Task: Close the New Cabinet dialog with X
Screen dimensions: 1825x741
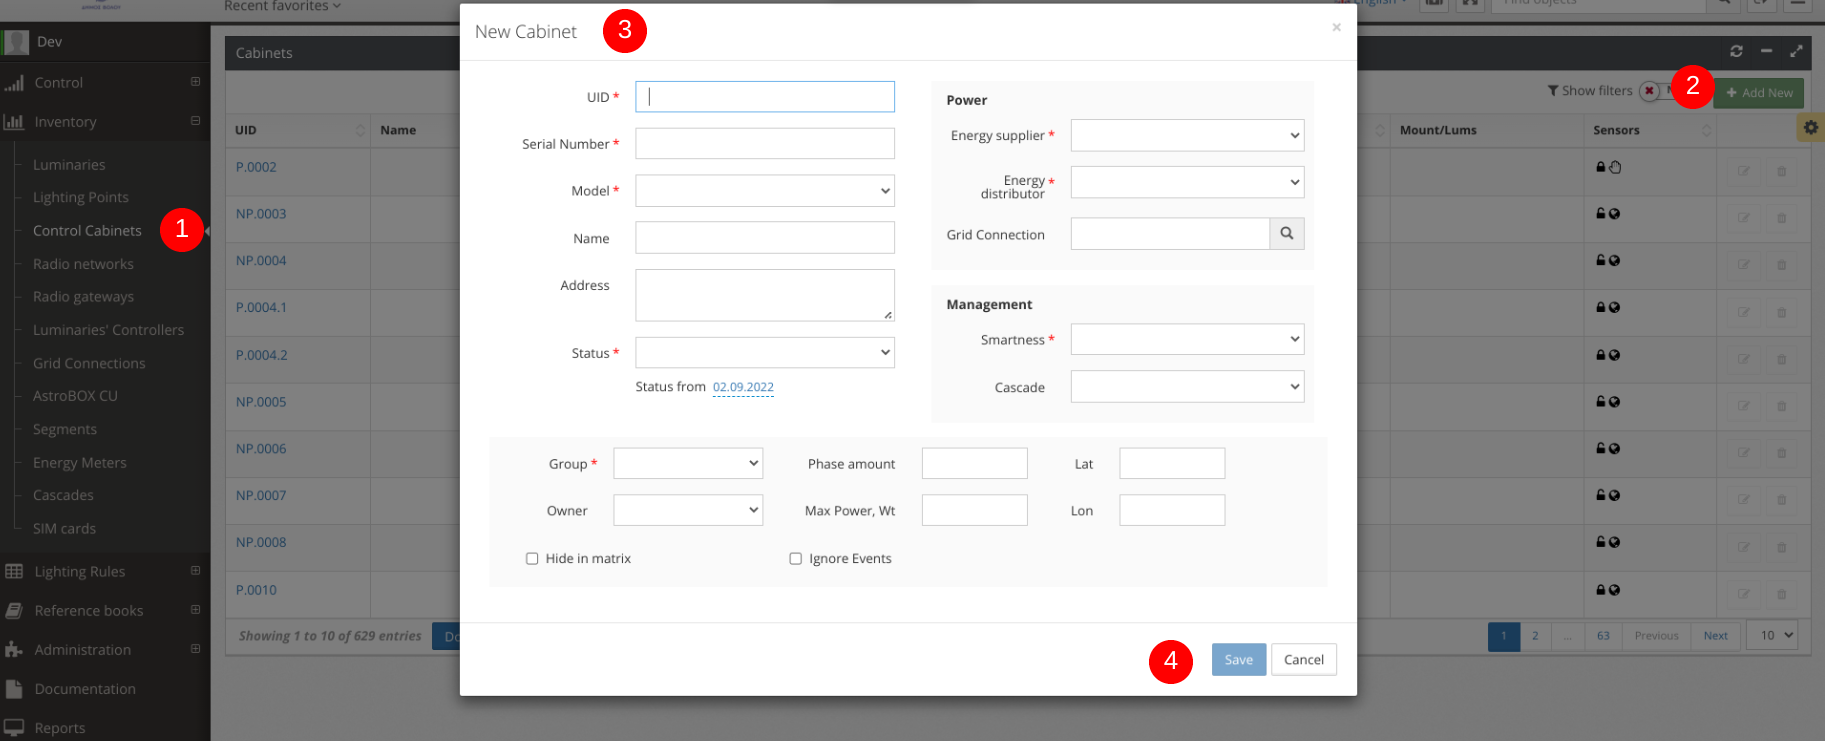Action: 1336,28
